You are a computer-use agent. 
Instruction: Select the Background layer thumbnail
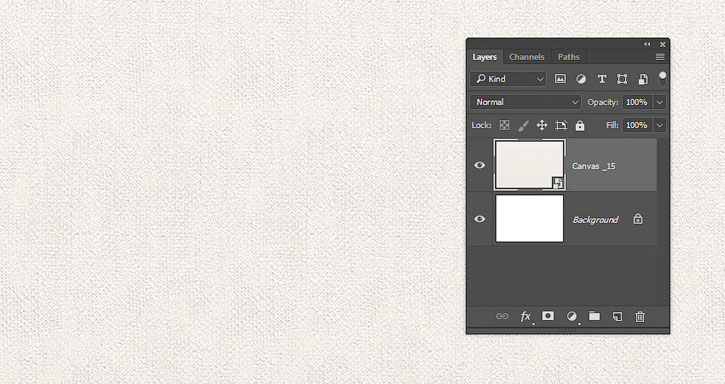coord(529,218)
